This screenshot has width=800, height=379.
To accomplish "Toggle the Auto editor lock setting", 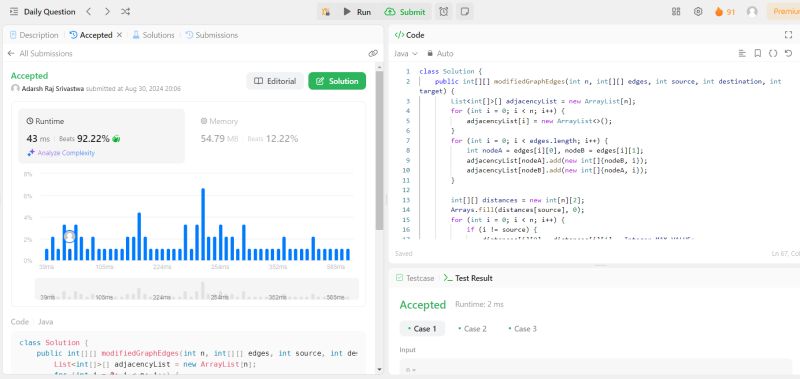I will point(440,53).
